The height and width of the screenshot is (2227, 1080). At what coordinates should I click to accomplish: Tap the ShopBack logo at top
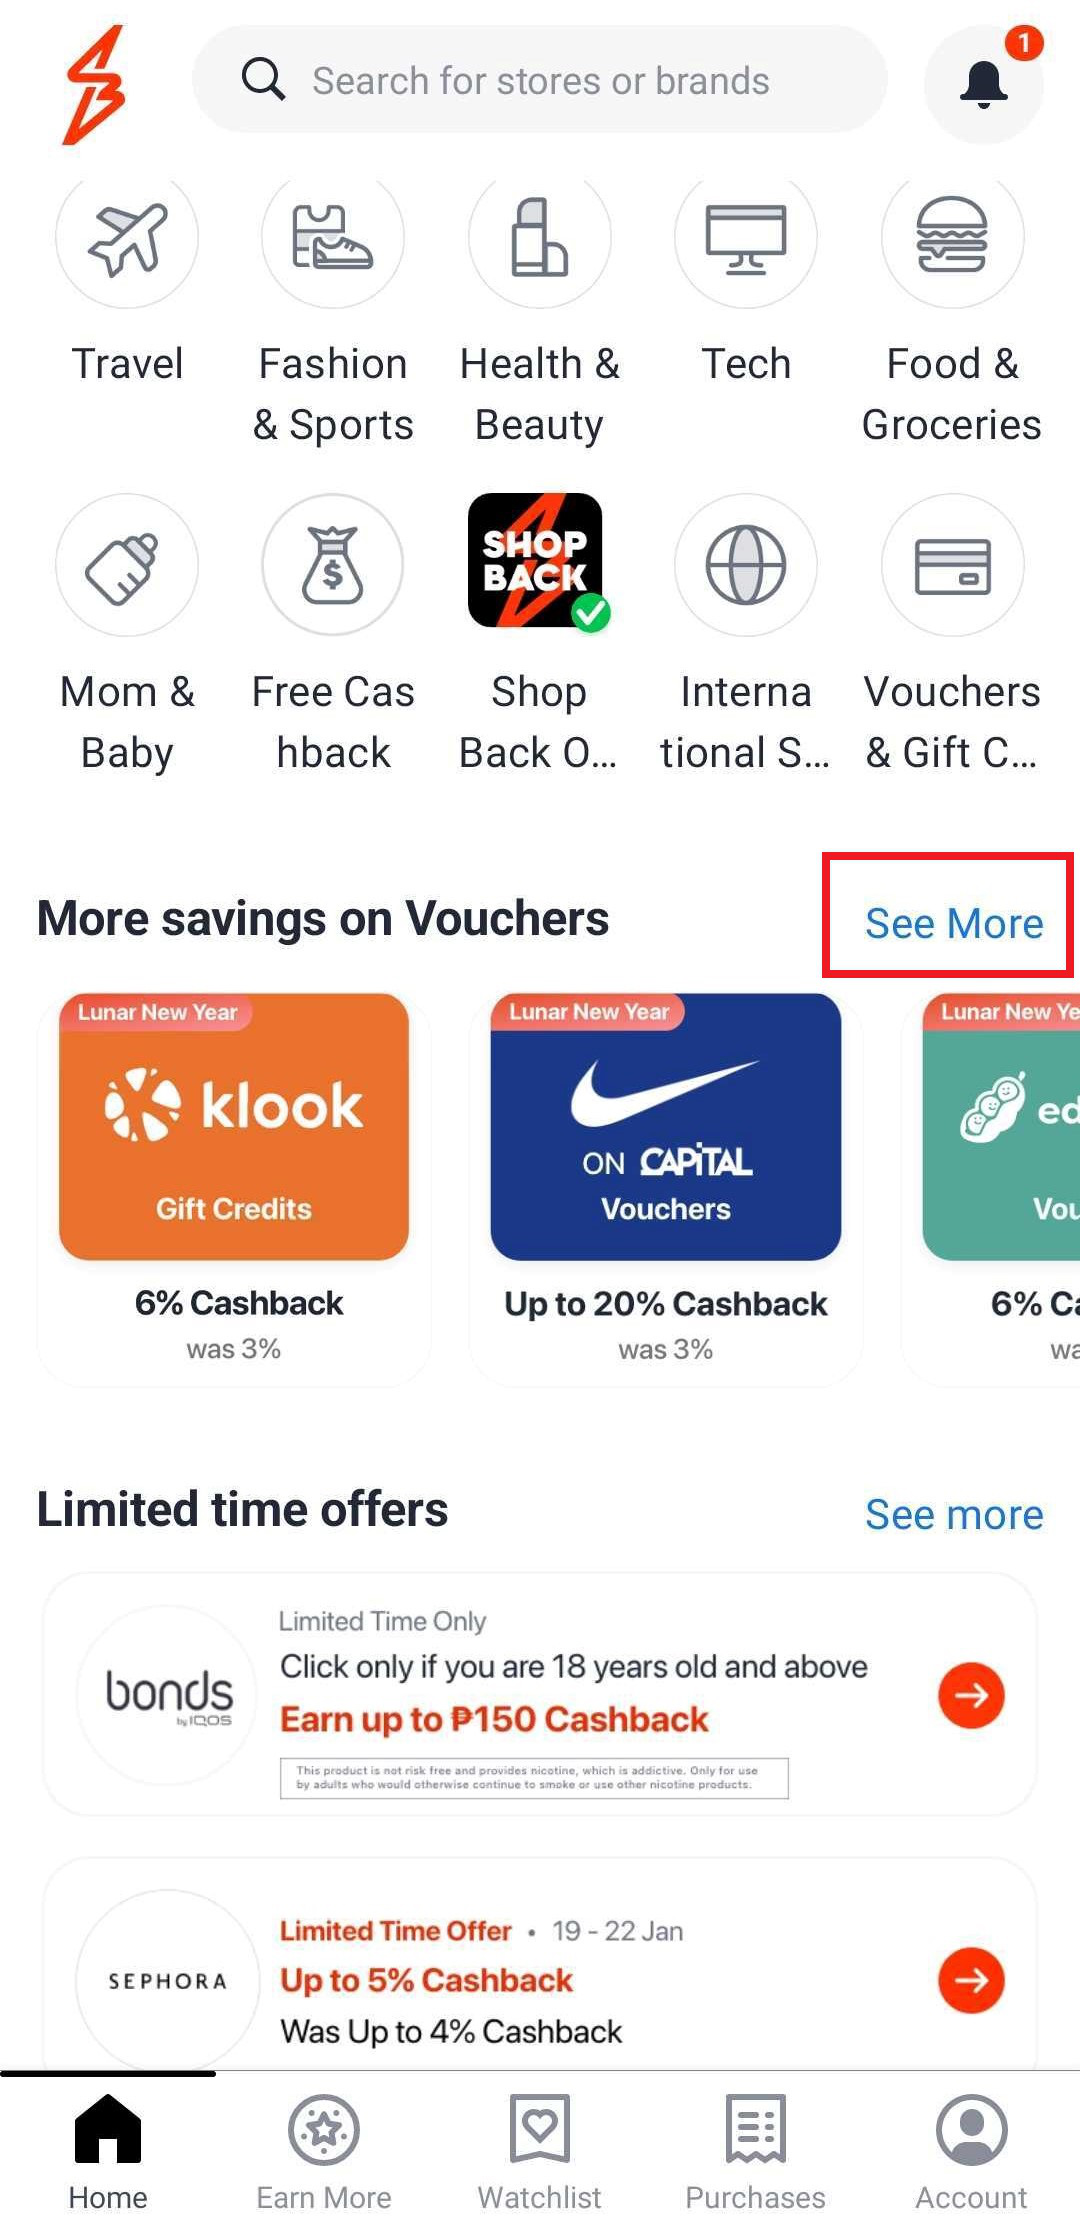[95, 84]
